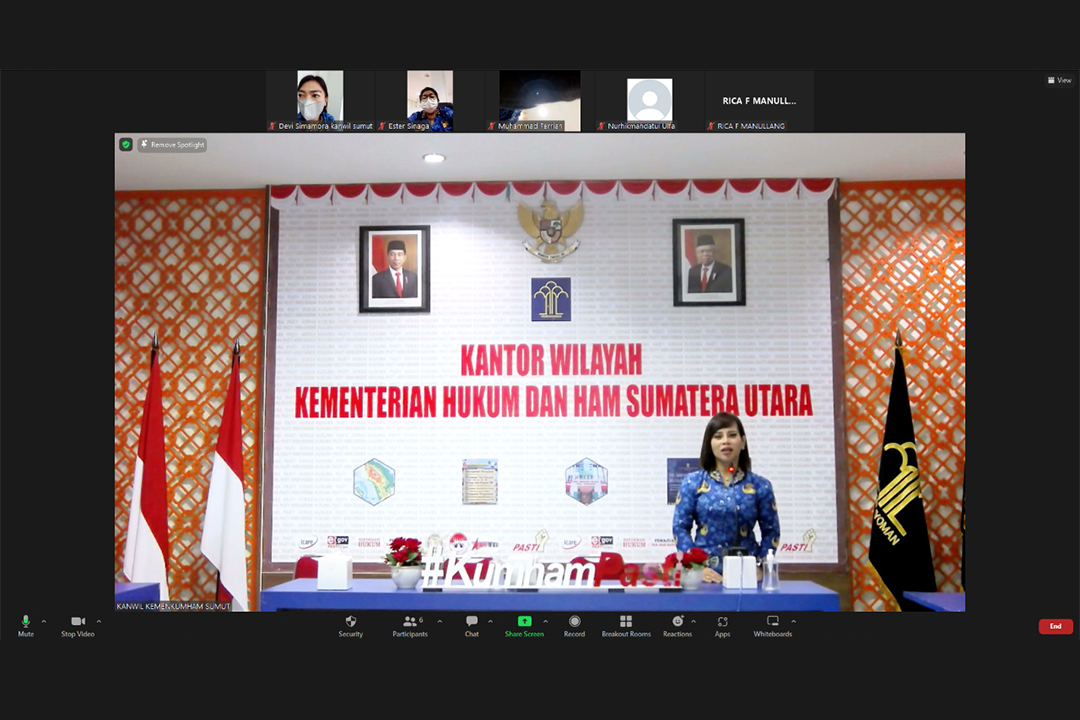The width and height of the screenshot is (1080, 720).
Task: Open the Participants panel
Action: tap(410, 622)
